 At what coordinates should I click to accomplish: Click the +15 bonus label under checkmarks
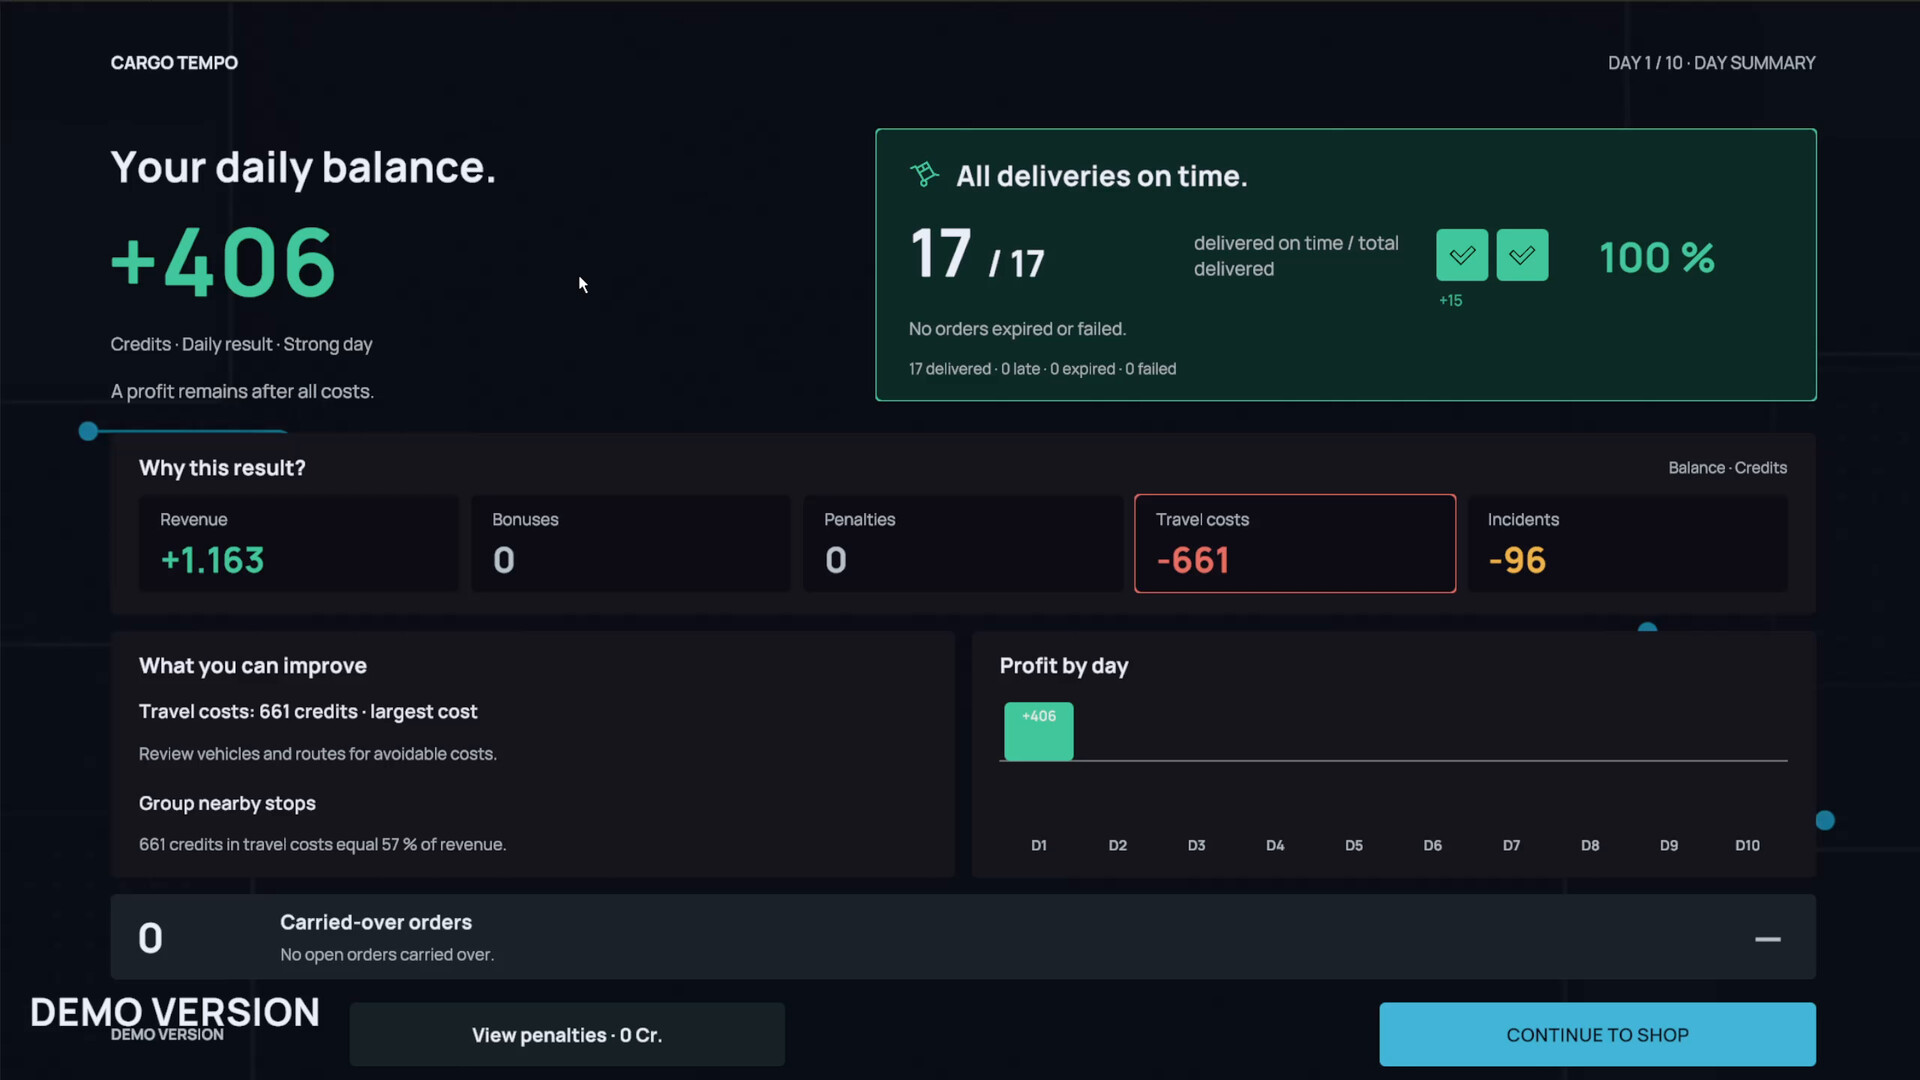pyautogui.click(x=1450, y=300)
